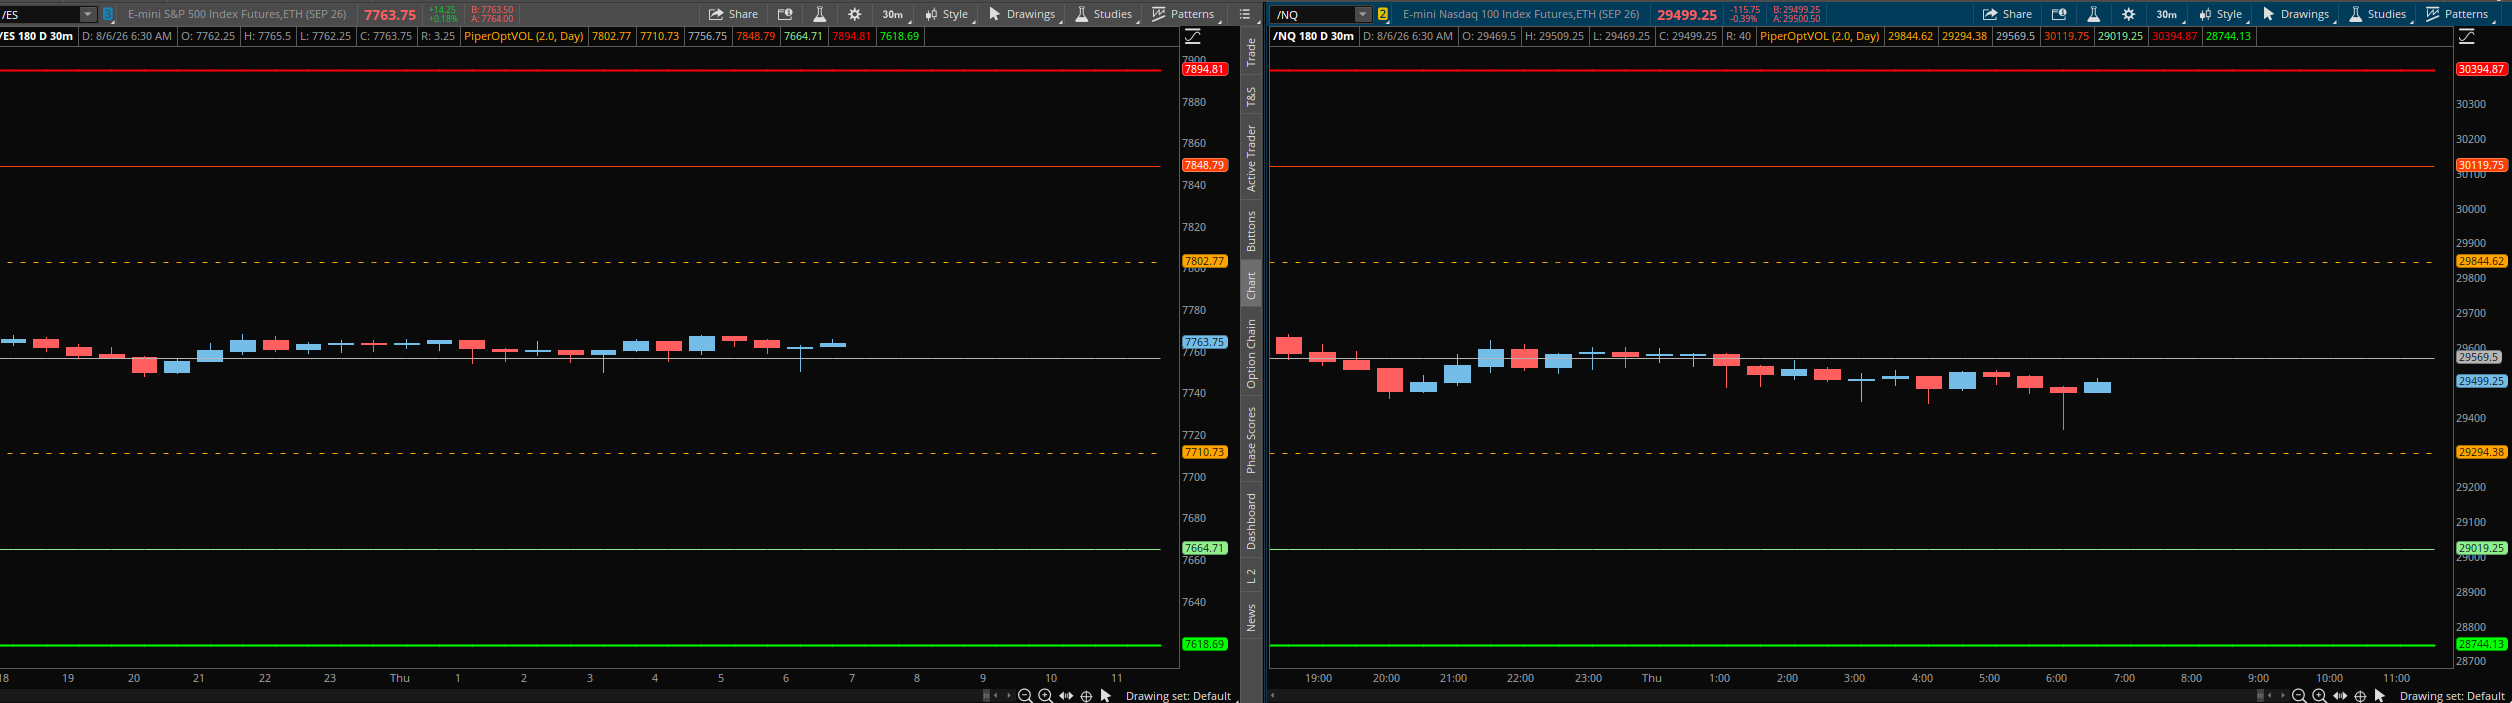Image resolution: width=2512 pixels, height=703 pixels.
Task: Open Drawing set: Default under /ES chart
Action: pyautogui.click(x=1178, y=696)
